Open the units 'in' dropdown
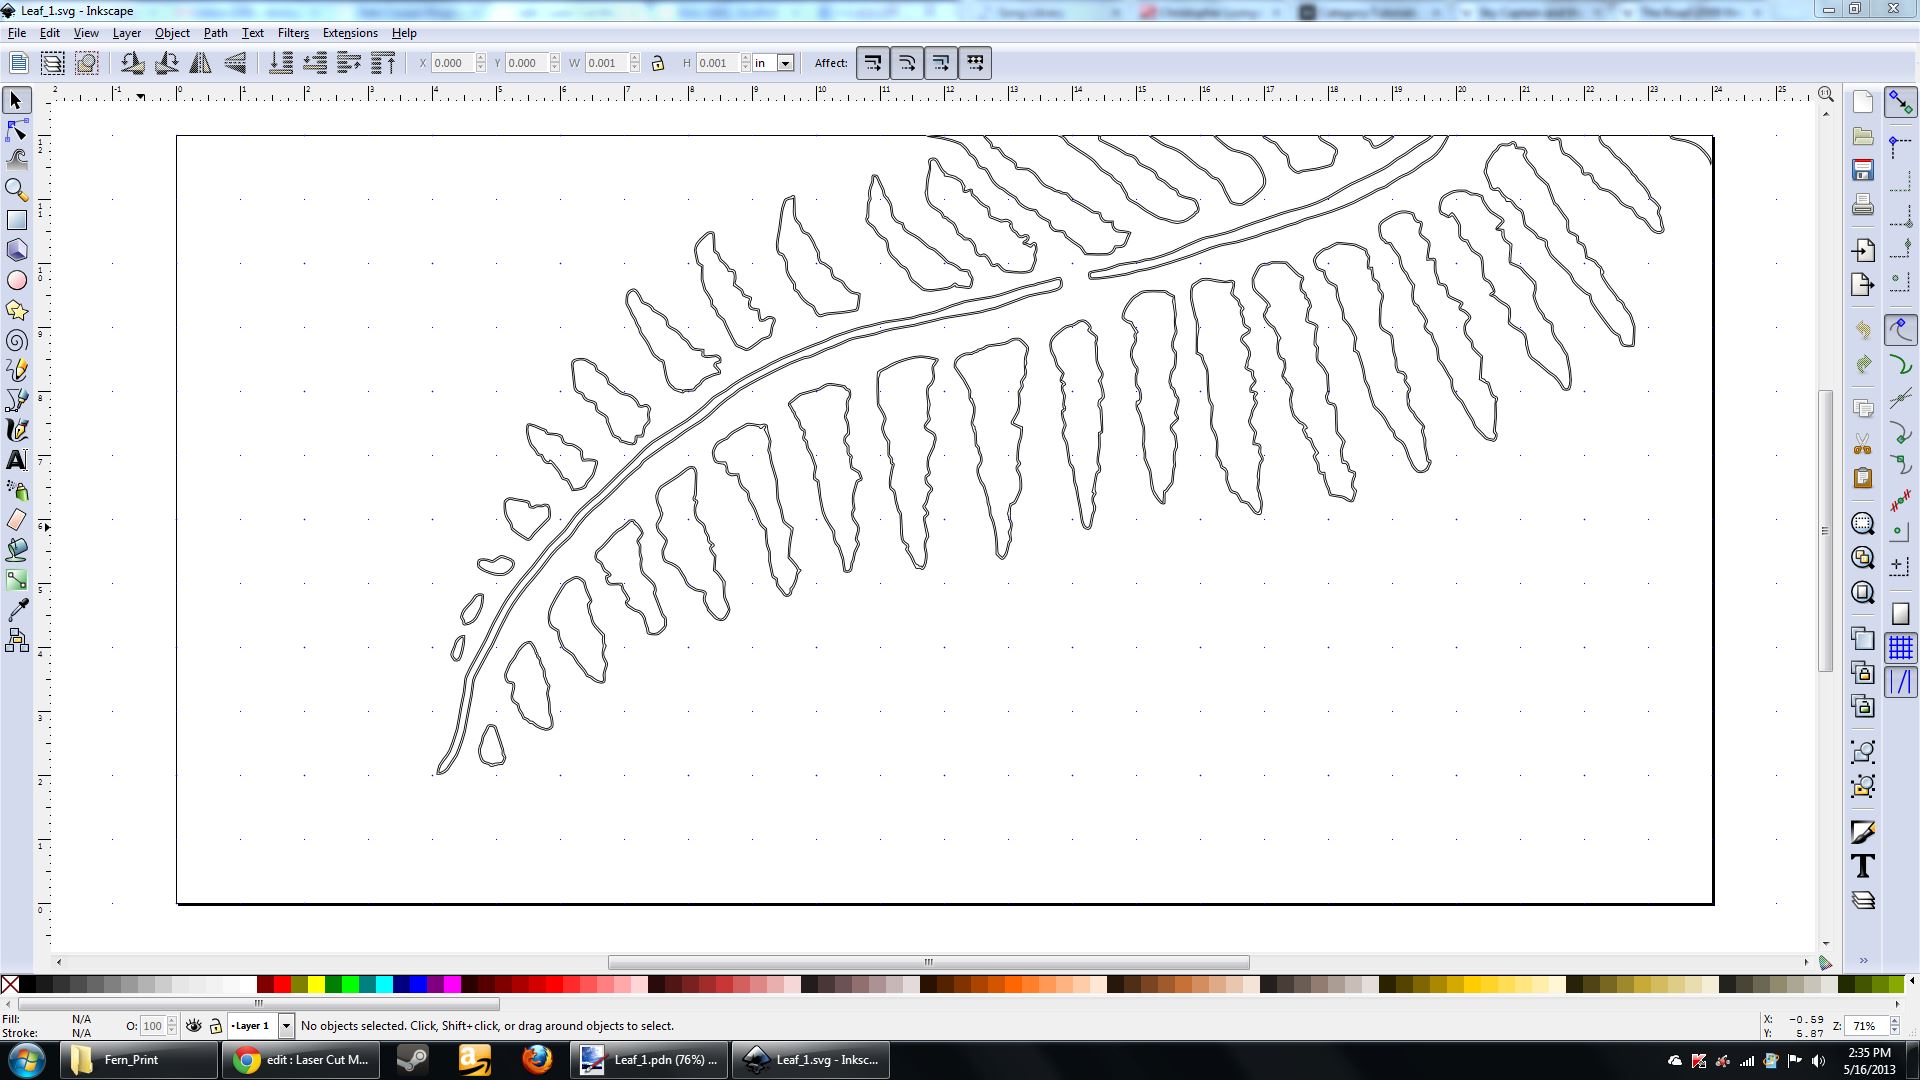 tap(786, 63)
